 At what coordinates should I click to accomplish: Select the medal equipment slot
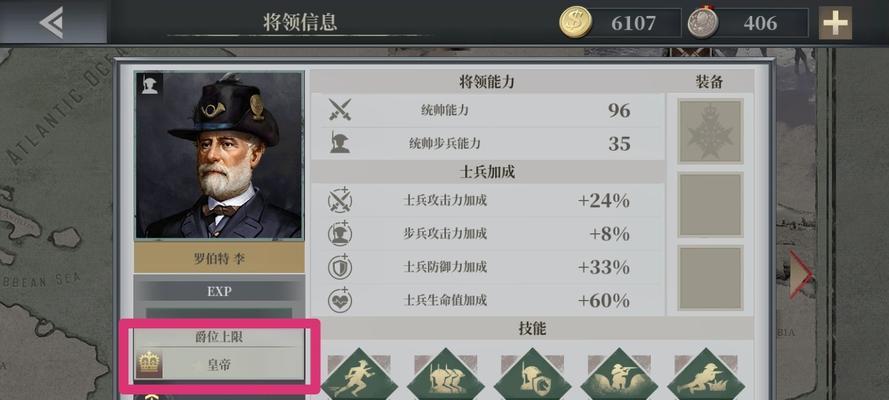pos(710,131)
